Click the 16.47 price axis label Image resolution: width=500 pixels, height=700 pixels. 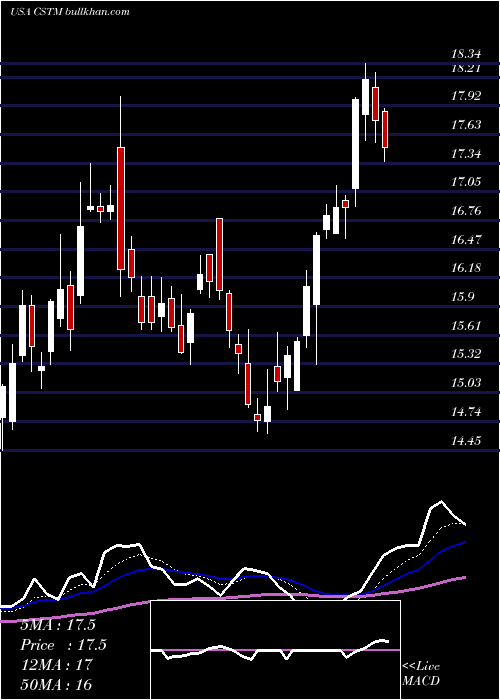467,240
